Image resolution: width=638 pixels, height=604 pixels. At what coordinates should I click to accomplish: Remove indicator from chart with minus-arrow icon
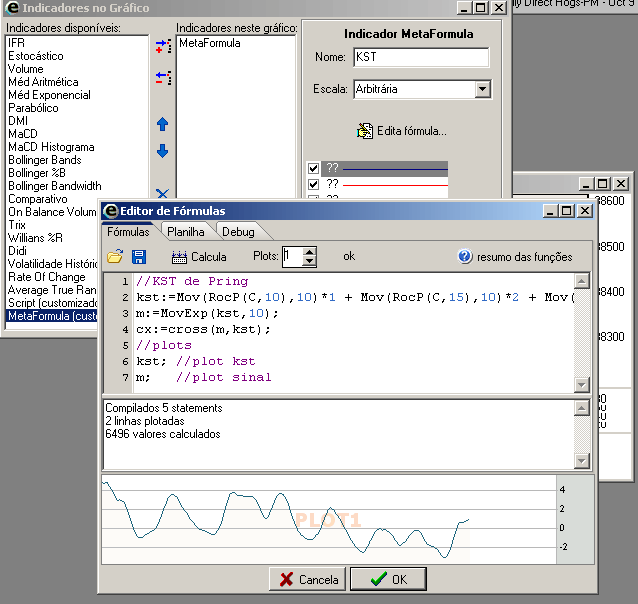163,77
